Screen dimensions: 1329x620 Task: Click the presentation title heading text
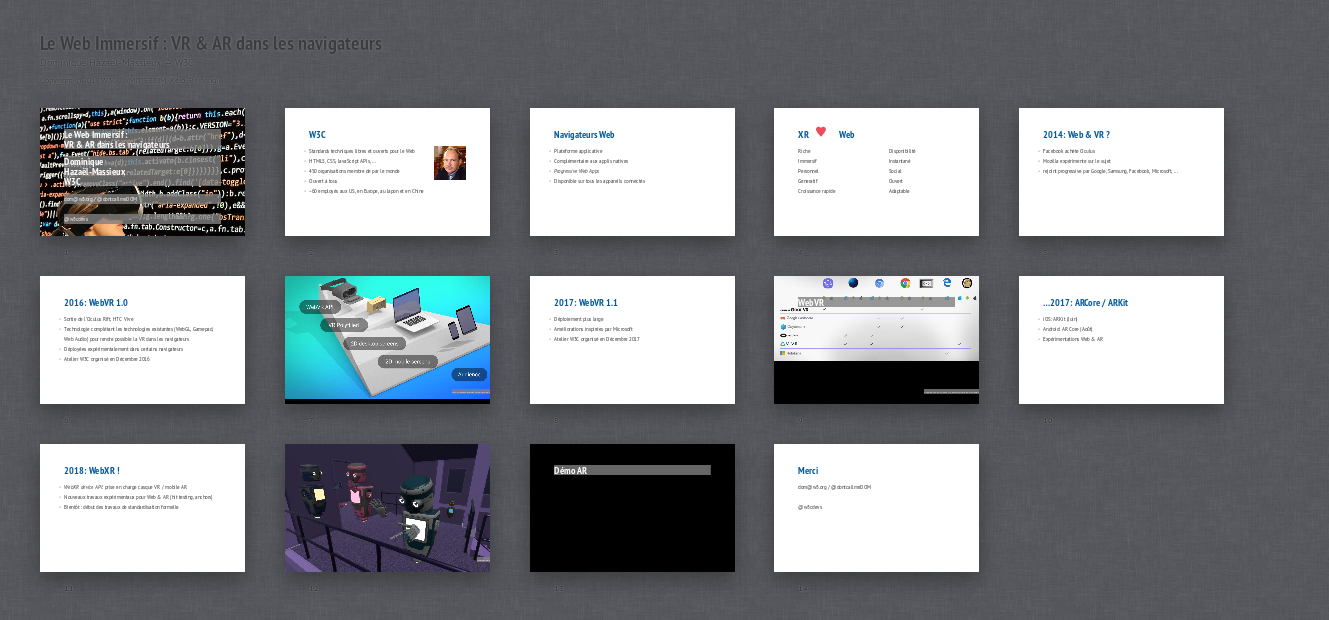click(x=210, y=44)
